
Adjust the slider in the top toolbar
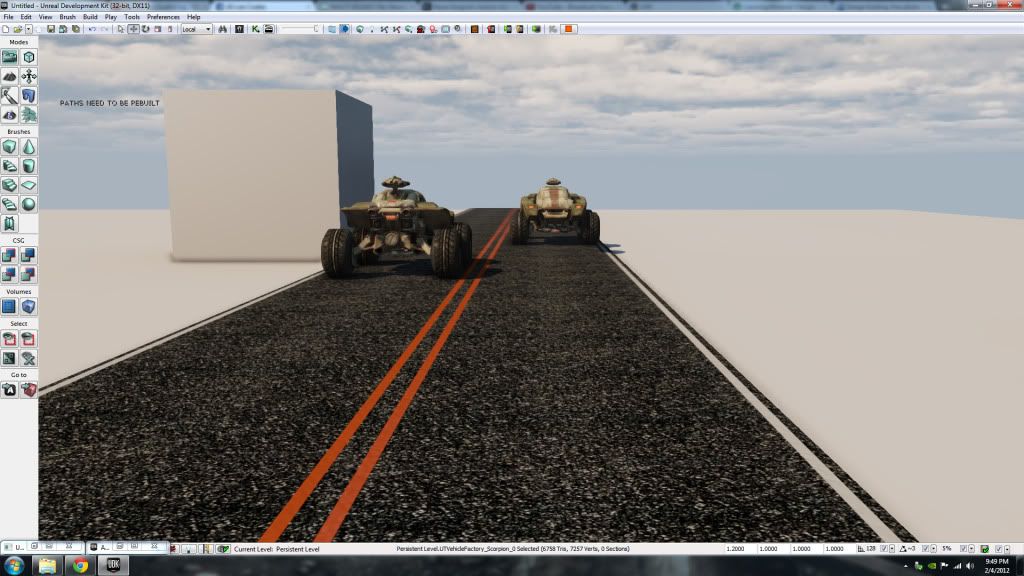coord(300,29)
